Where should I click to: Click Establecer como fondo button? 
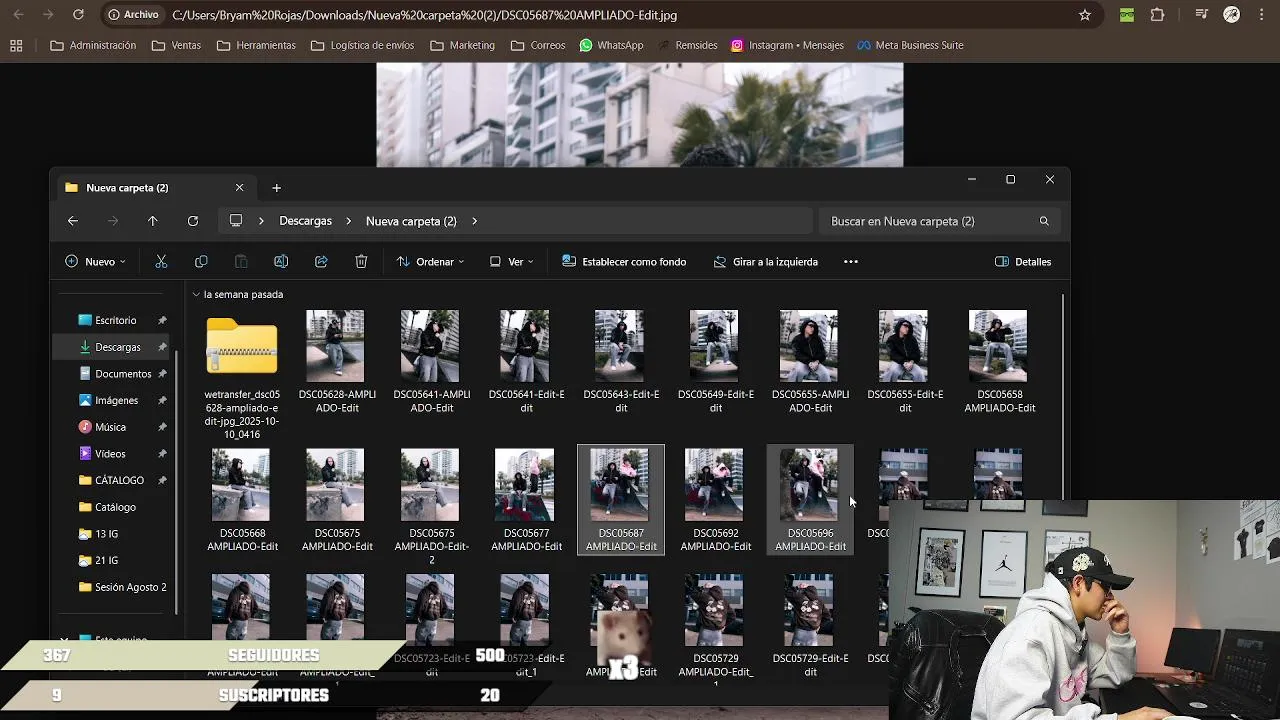(x=624, y=262)
